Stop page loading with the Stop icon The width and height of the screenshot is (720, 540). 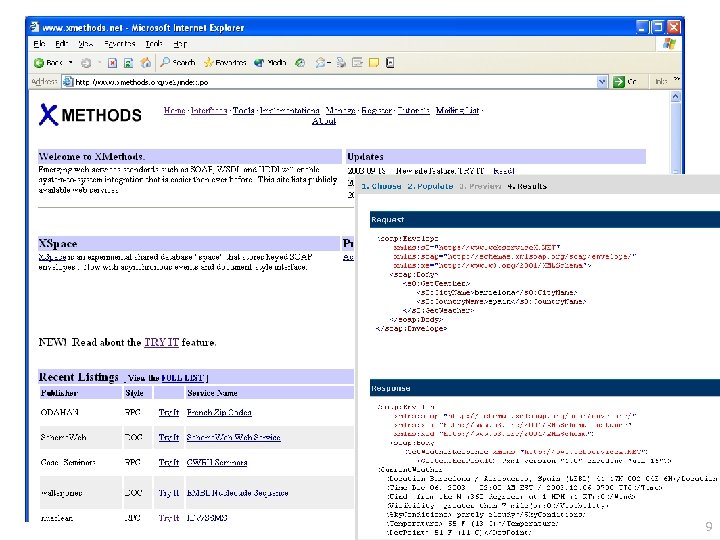(112, 63)
